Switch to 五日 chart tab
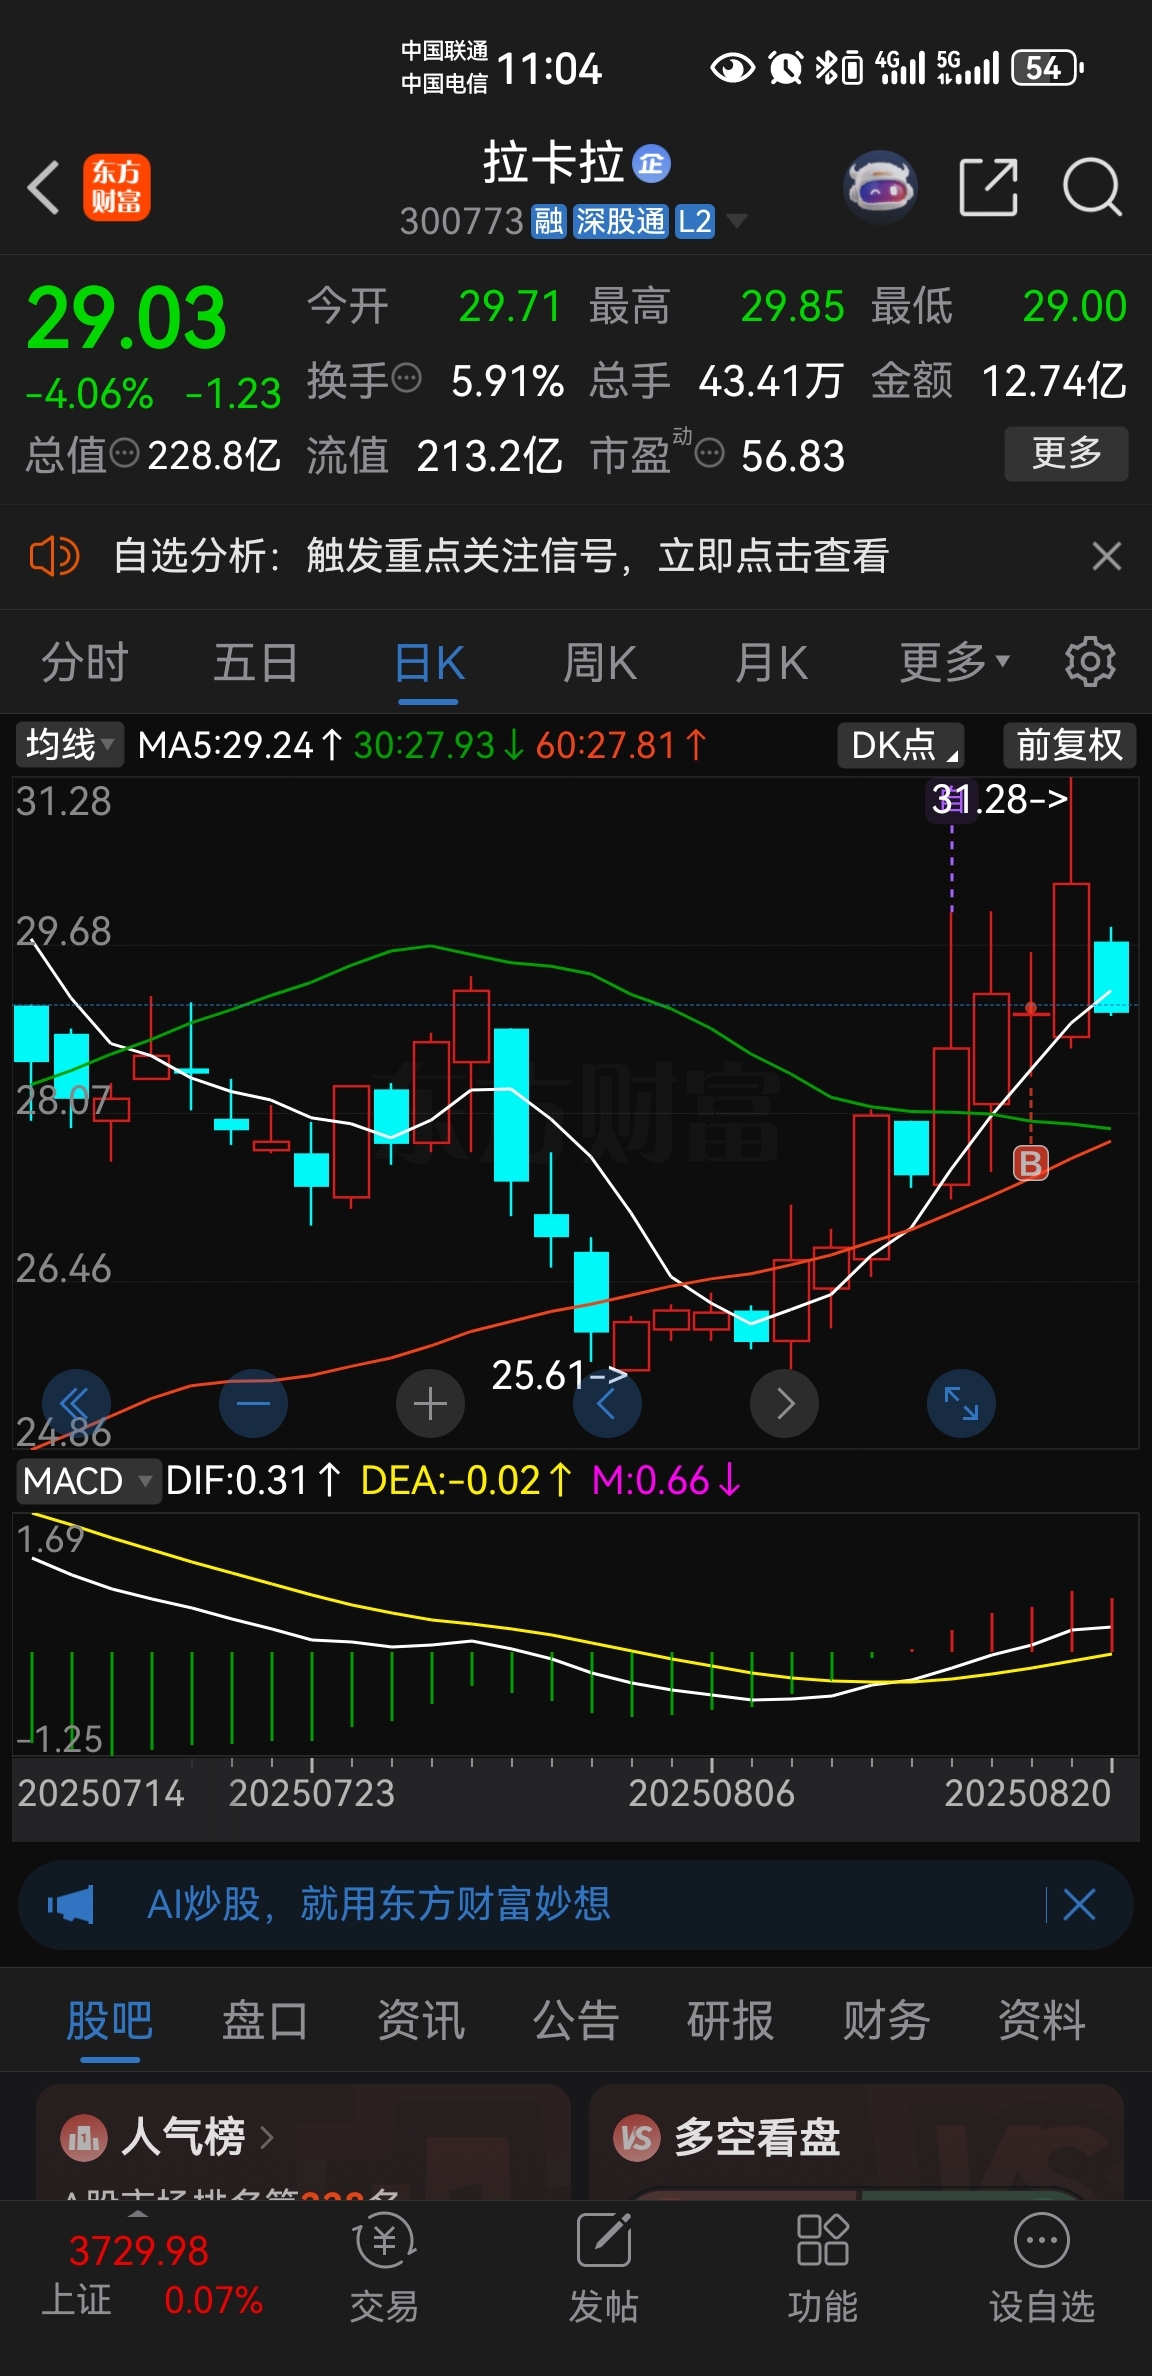The image size is (1152, 2376). click(256, 663)
